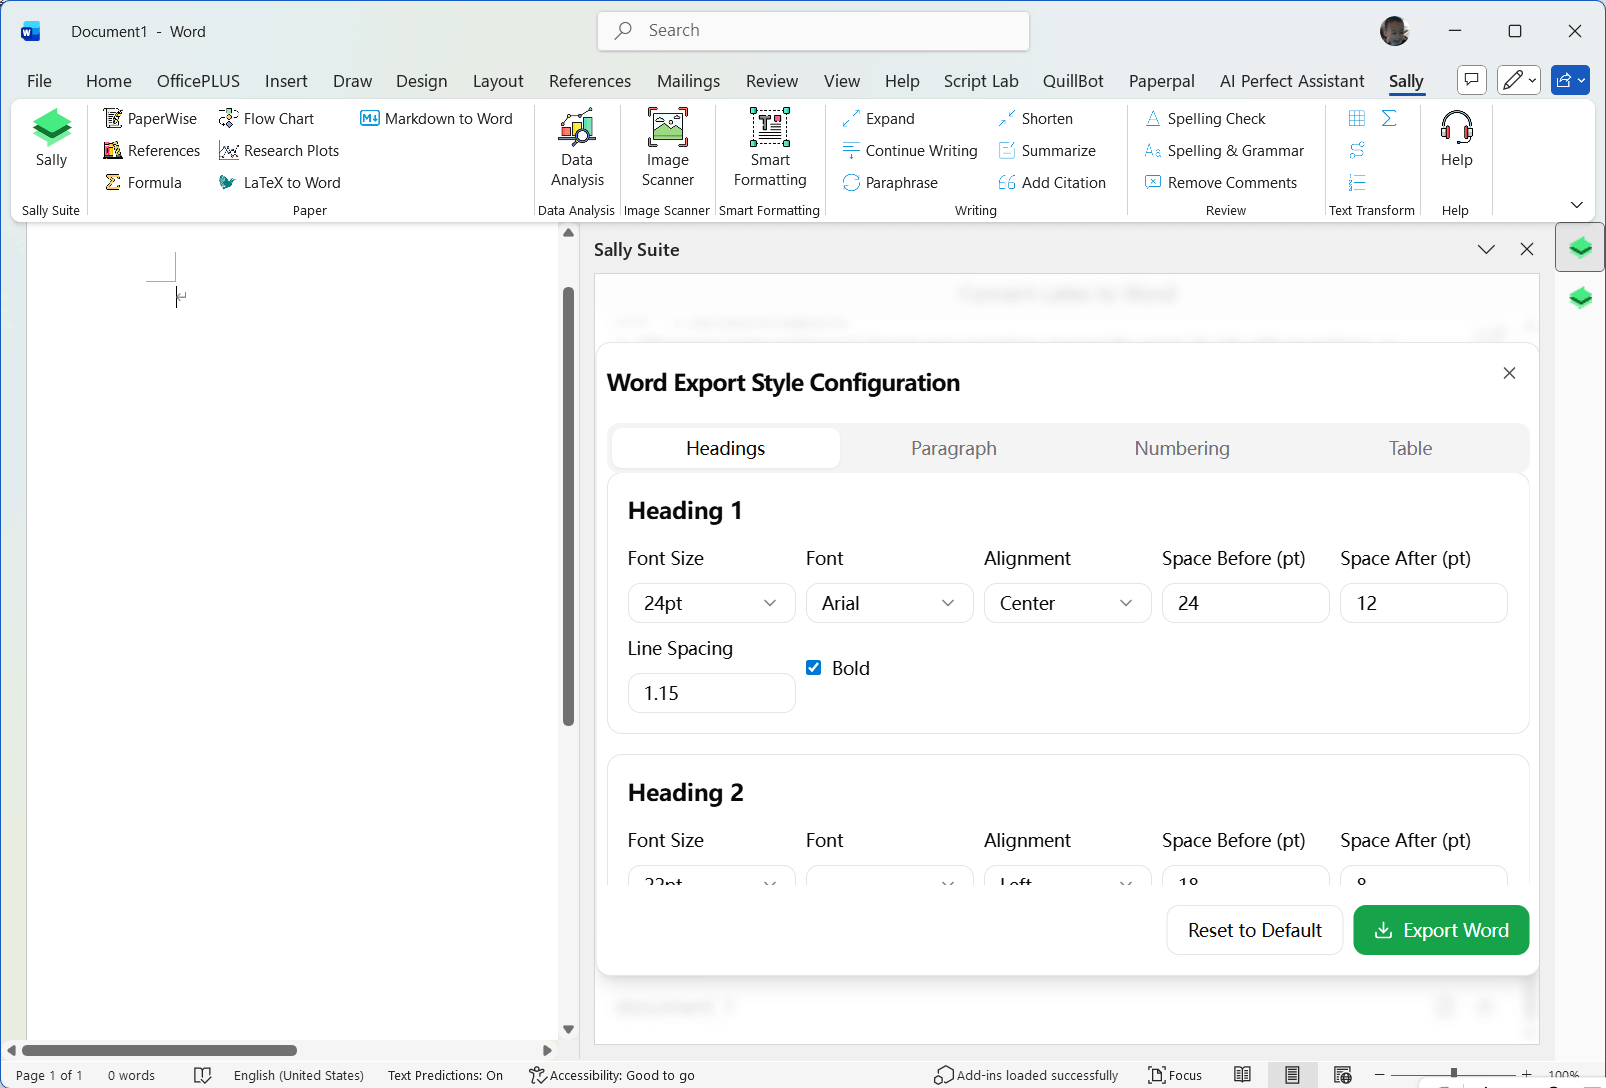
Task: Open Markdown to Word converter
Action: (436, 118)
